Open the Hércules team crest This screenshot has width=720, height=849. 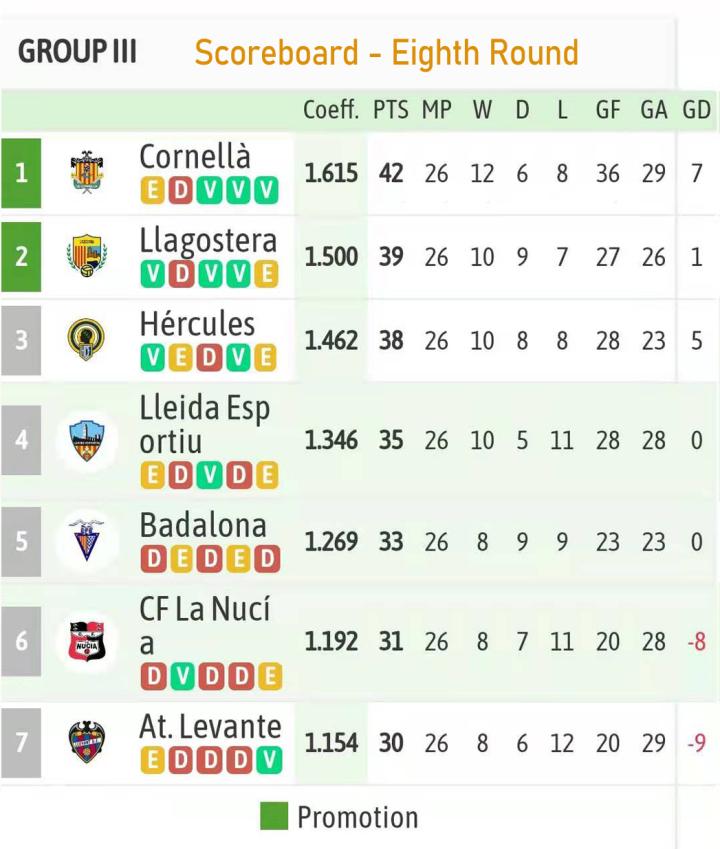87,339
